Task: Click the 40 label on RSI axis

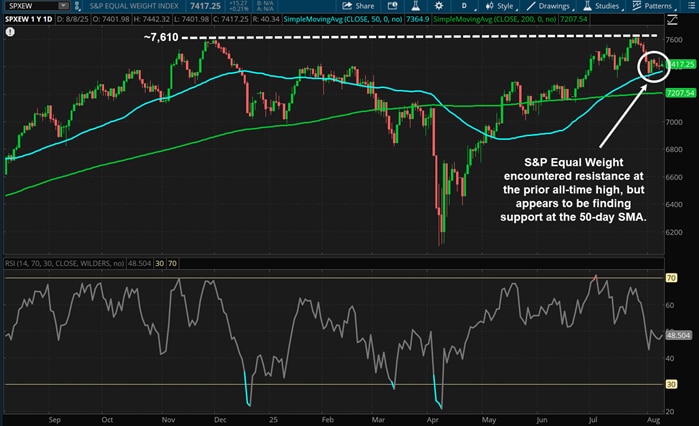Action: point(670,358)
